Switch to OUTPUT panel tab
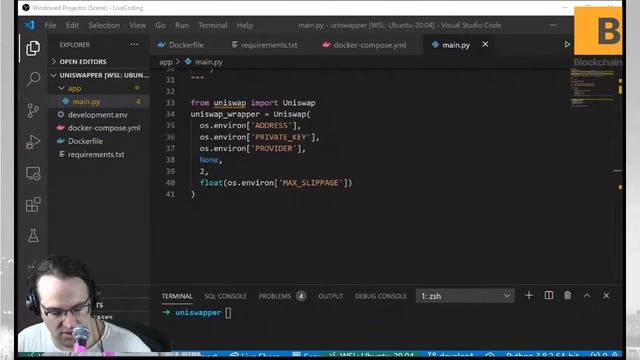Image resolution: width=640 pixels, height=360 pixels. (x=331, y=296)
